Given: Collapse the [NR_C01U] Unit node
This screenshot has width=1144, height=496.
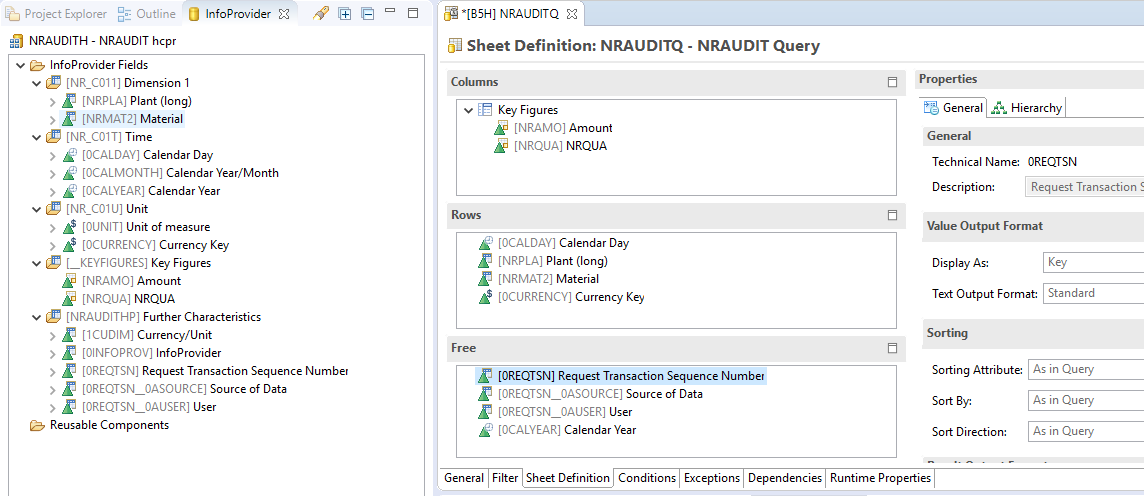Looking at the screenshot, I should 36,209.
